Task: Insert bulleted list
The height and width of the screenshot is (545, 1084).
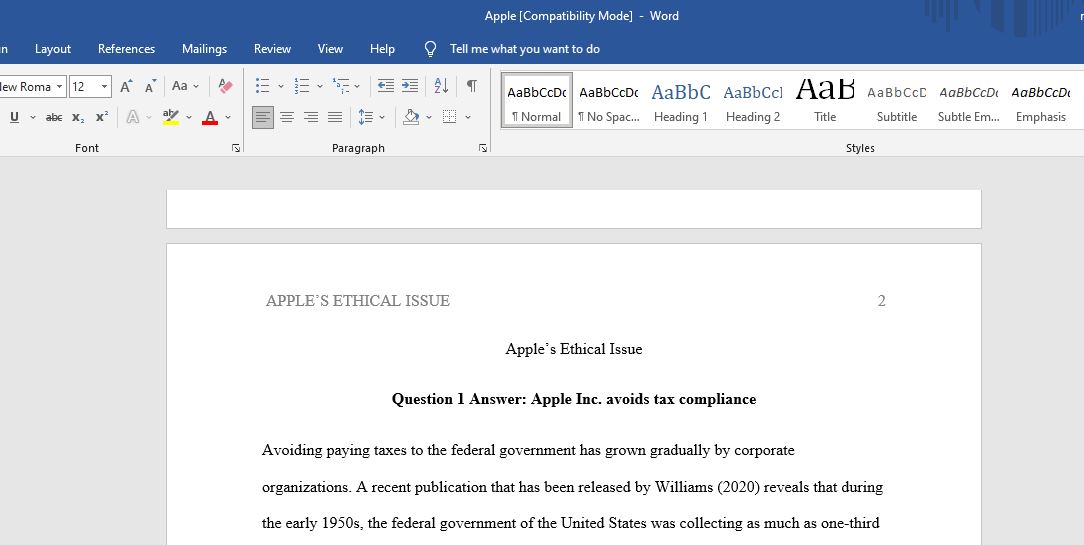Action: pyautogui.click(x=262, y=86)
